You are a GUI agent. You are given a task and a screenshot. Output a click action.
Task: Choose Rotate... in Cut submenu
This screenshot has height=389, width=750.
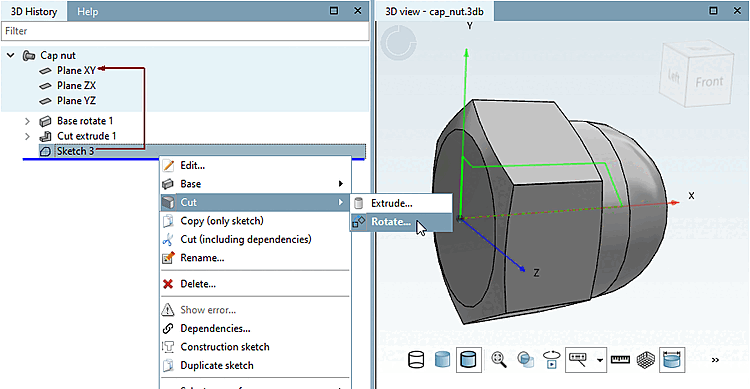(401, 222)
